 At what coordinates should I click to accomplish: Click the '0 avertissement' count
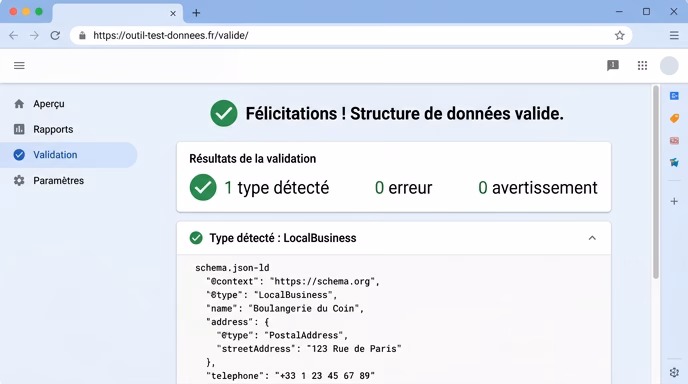[538, 188]
